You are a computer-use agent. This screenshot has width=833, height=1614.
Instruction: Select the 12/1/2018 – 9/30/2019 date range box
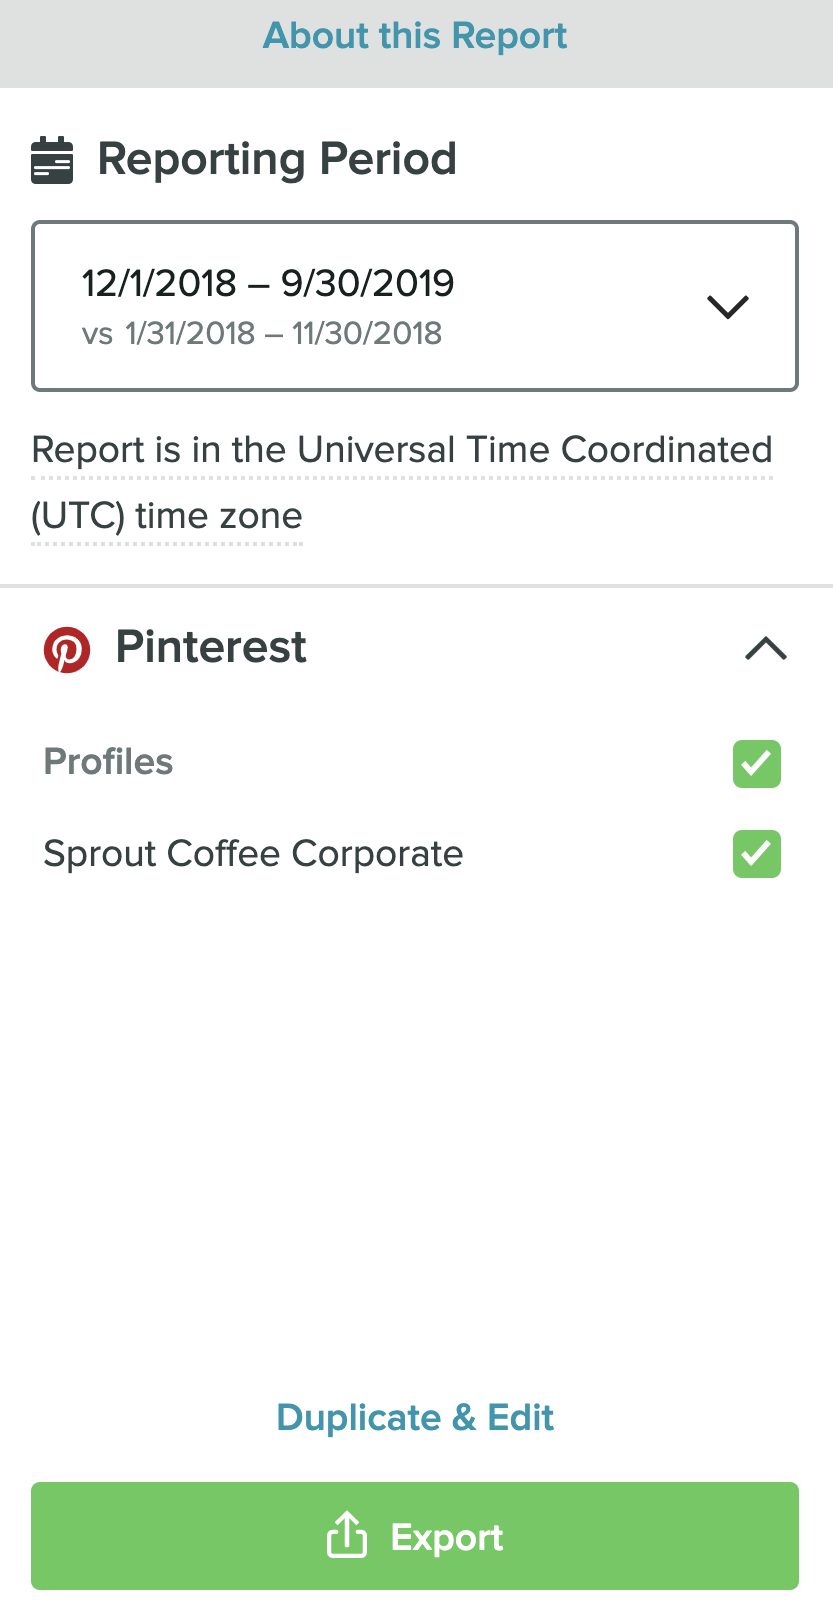tap(415, 305)
